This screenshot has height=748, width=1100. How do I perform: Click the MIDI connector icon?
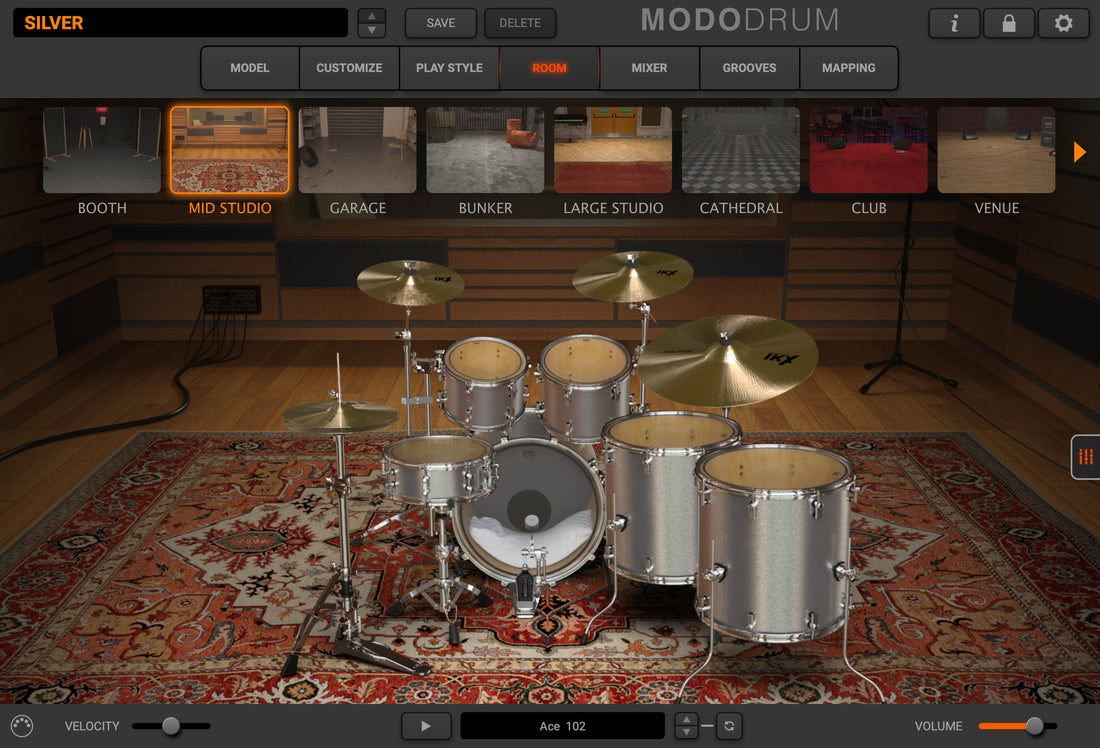coord(22,726)
